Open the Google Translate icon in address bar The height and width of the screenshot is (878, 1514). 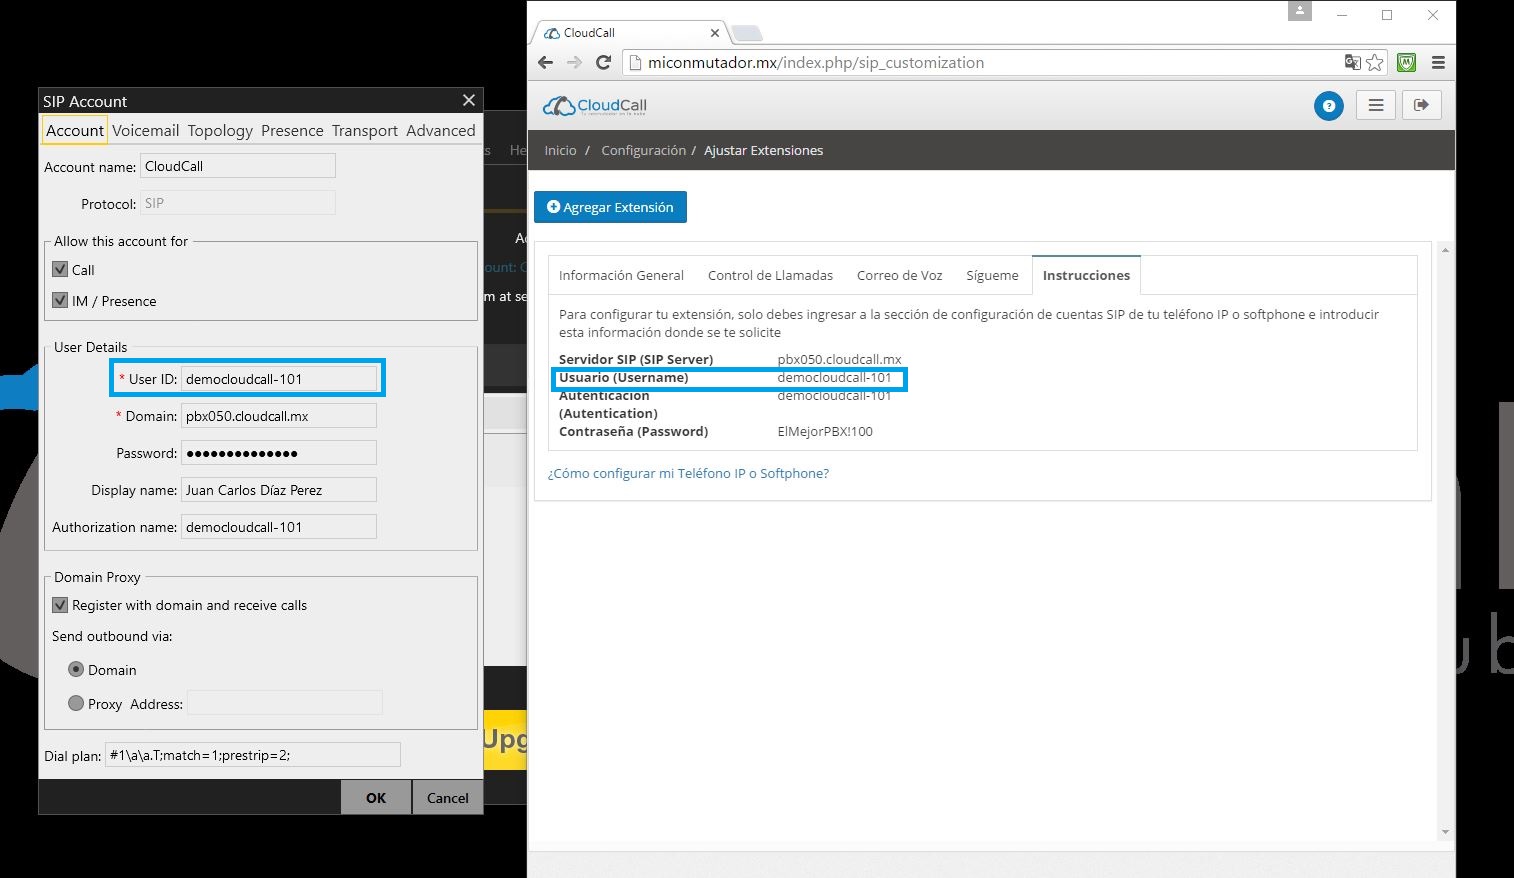1352,62
